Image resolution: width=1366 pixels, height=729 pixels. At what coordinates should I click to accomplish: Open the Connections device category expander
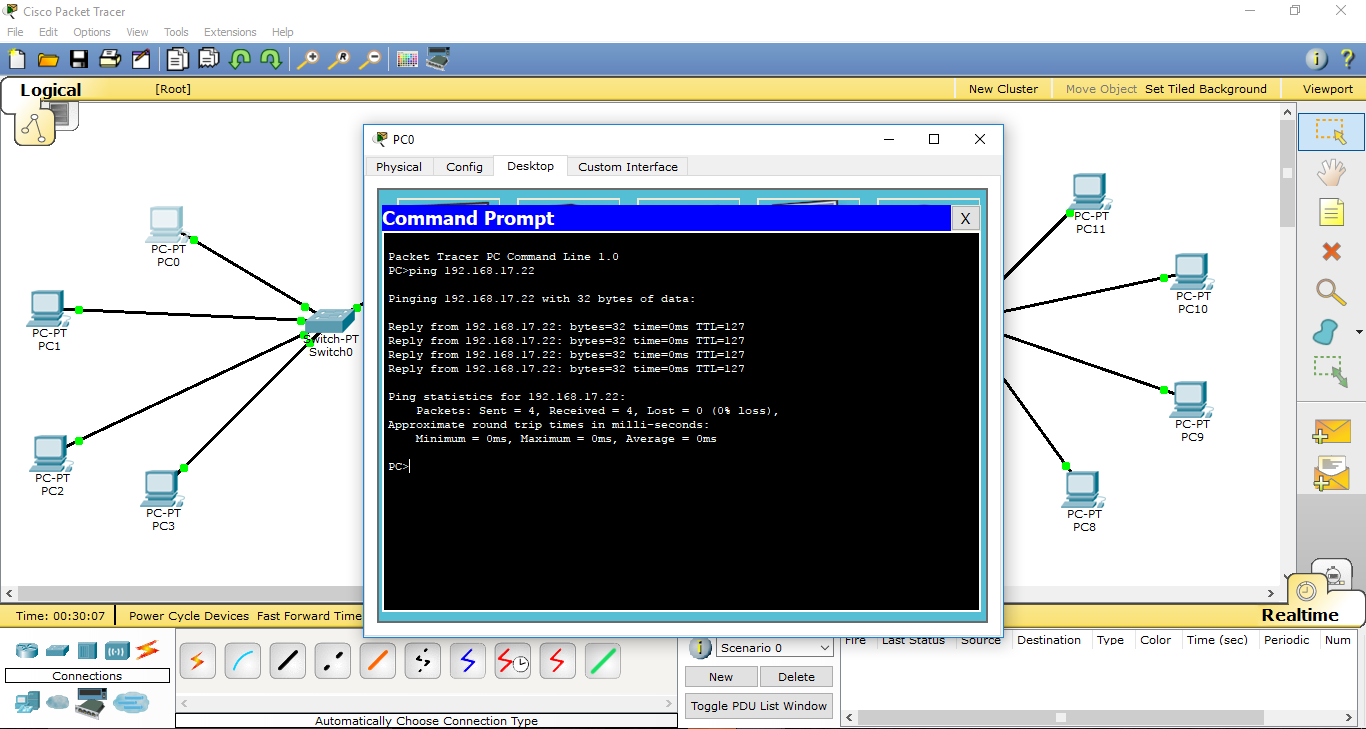coord(87,675)
